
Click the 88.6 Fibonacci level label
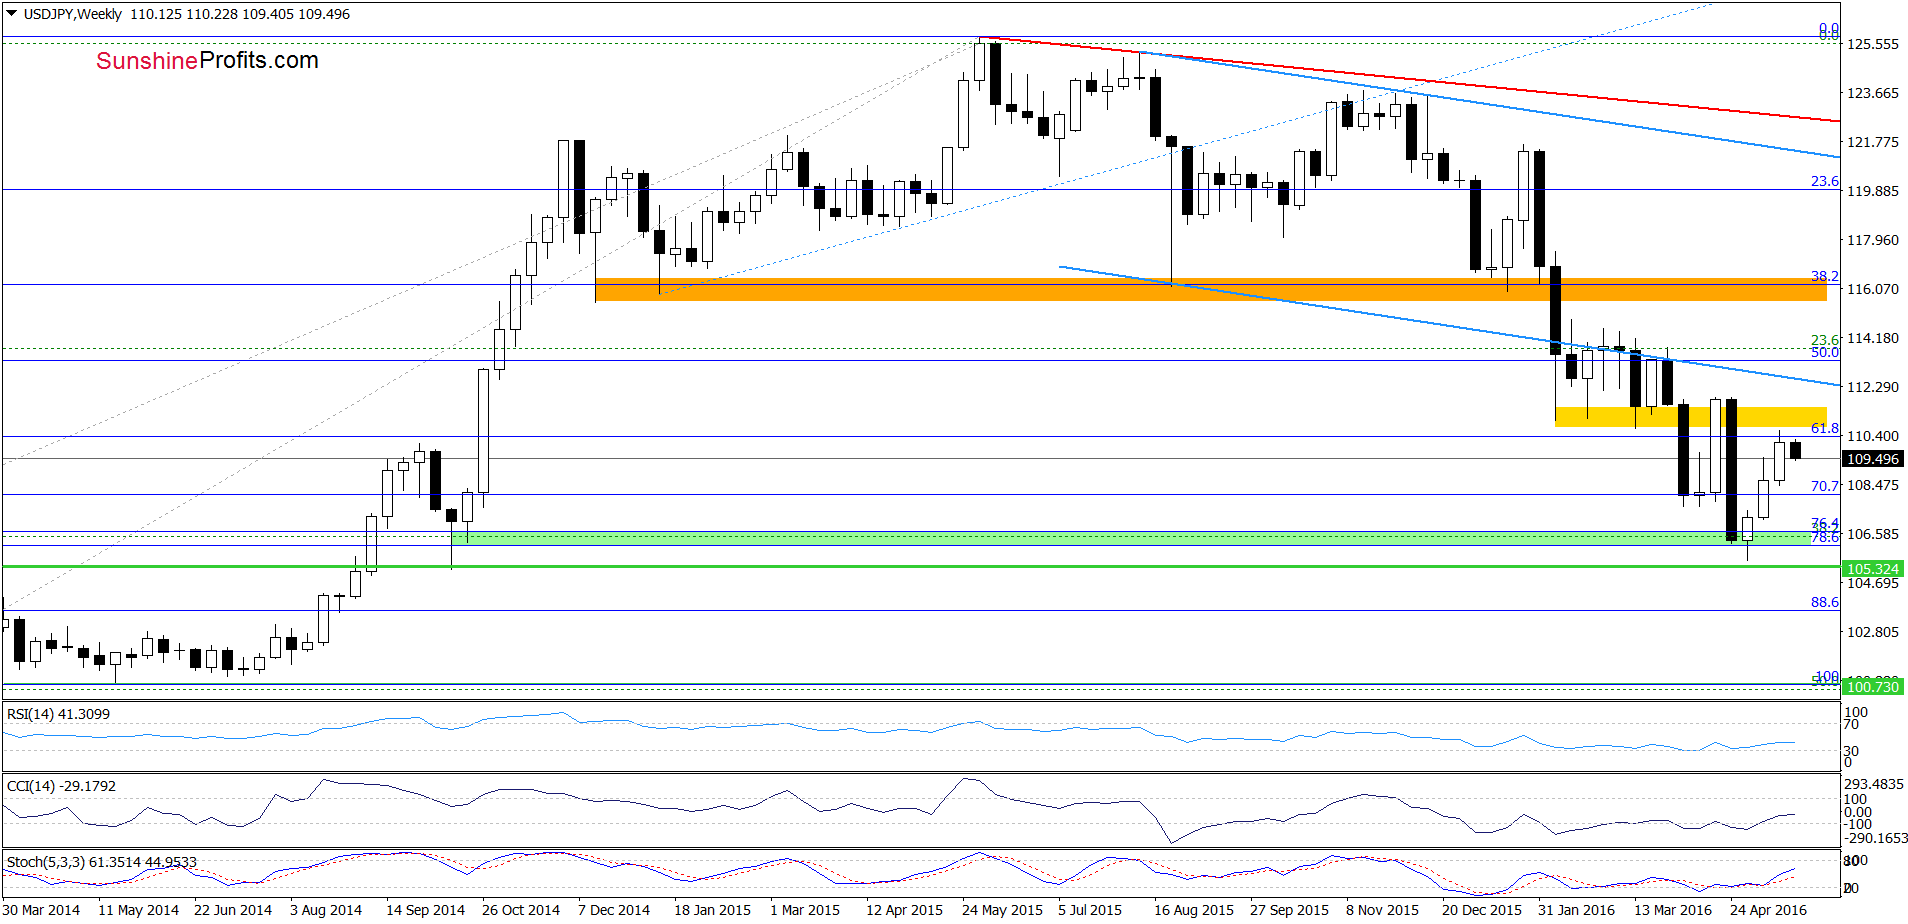[x=1825, y=602]
